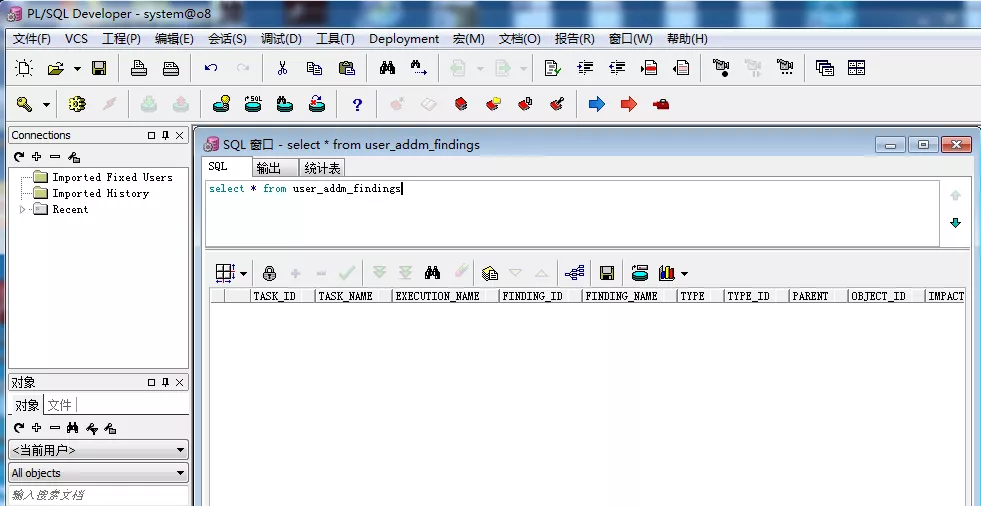Select the 对象 tab in object panel
The image size is (981, 506).
click(x=27, y=405)
